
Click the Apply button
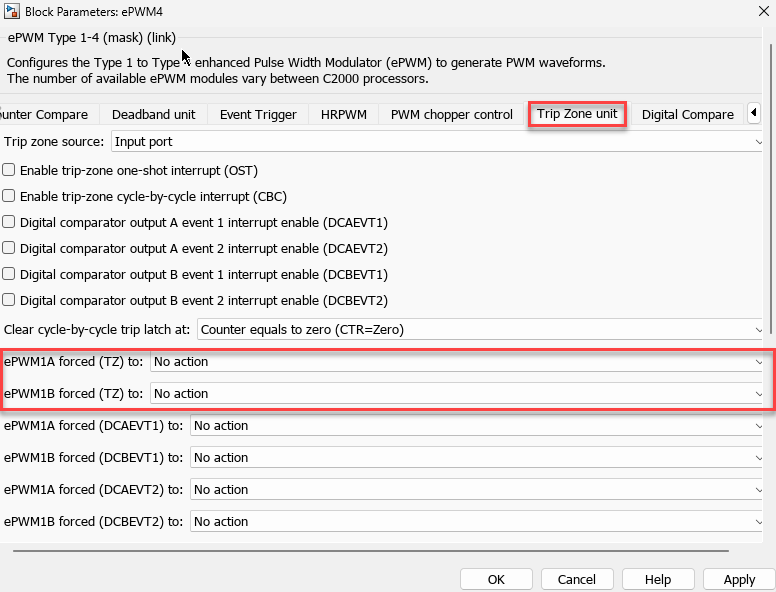pyautogui.click(x=739, y=579)
